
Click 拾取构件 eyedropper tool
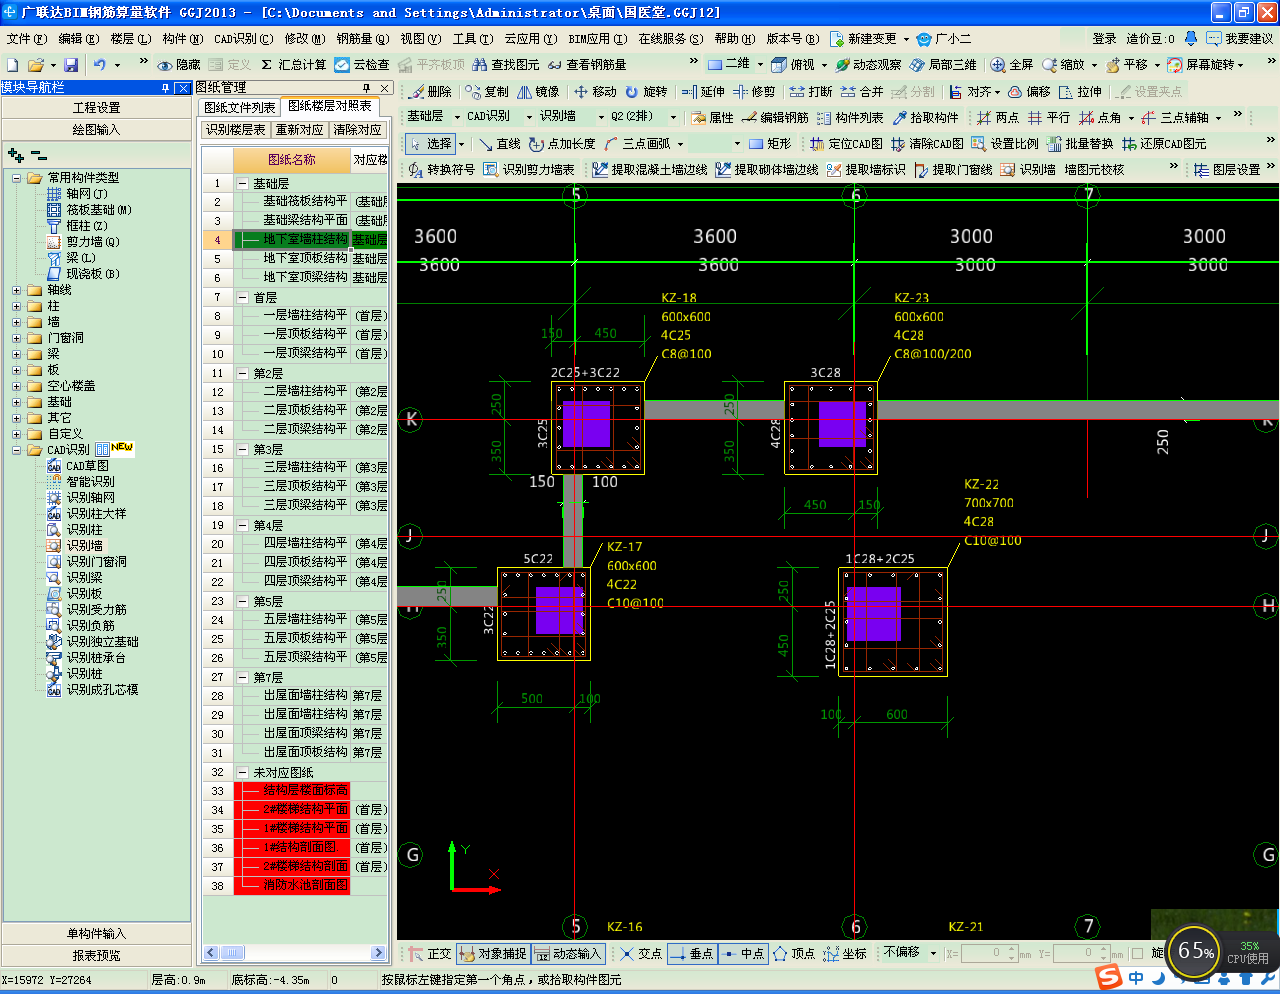point(926,117)
